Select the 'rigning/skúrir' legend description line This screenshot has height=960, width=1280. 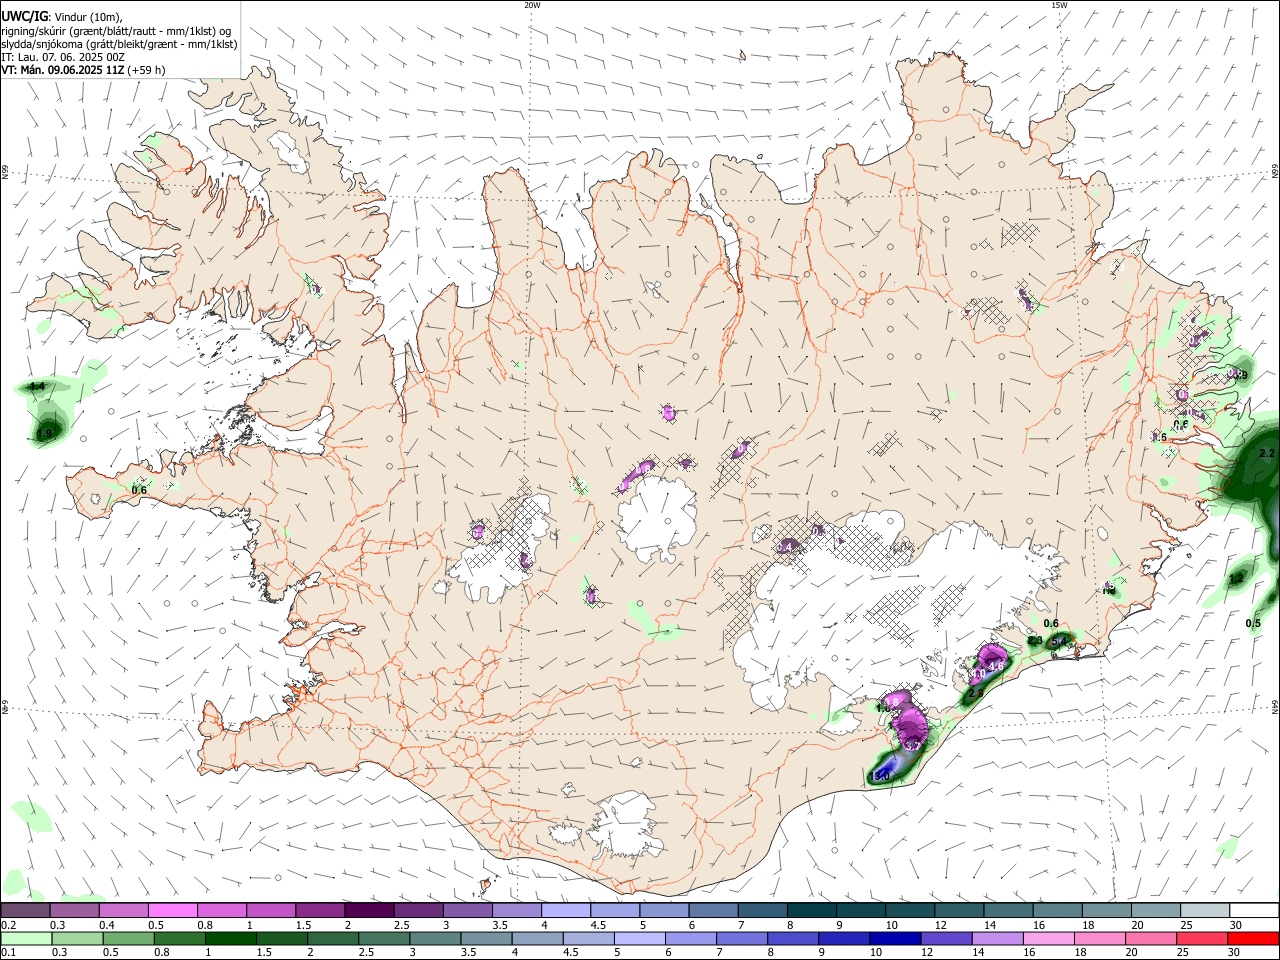click(116, 31)
